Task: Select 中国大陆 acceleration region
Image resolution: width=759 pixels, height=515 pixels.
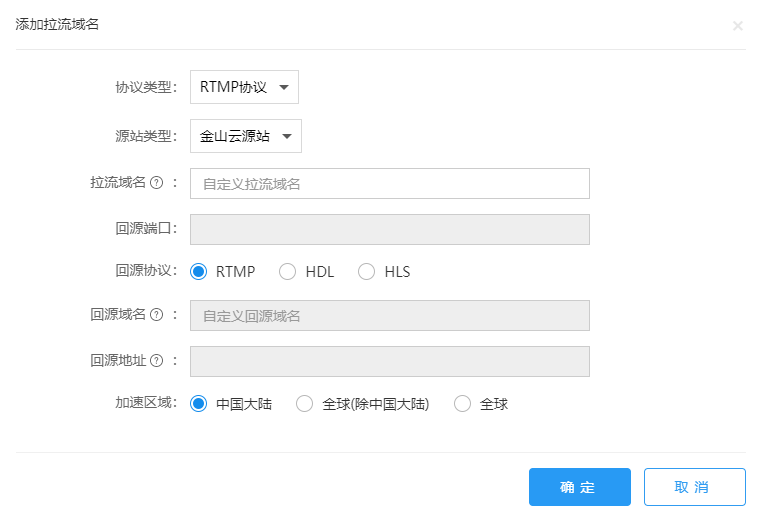Action: [198, 404]
